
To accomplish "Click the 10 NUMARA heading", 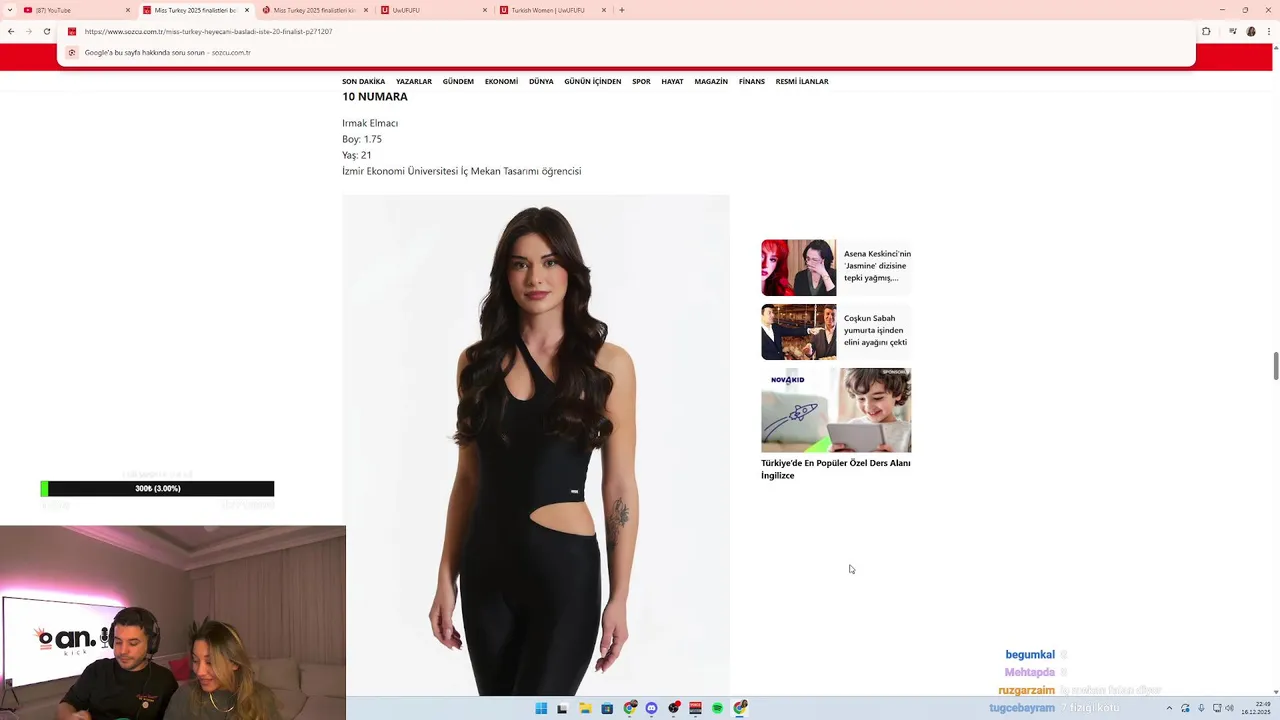I will click(375, 97).
